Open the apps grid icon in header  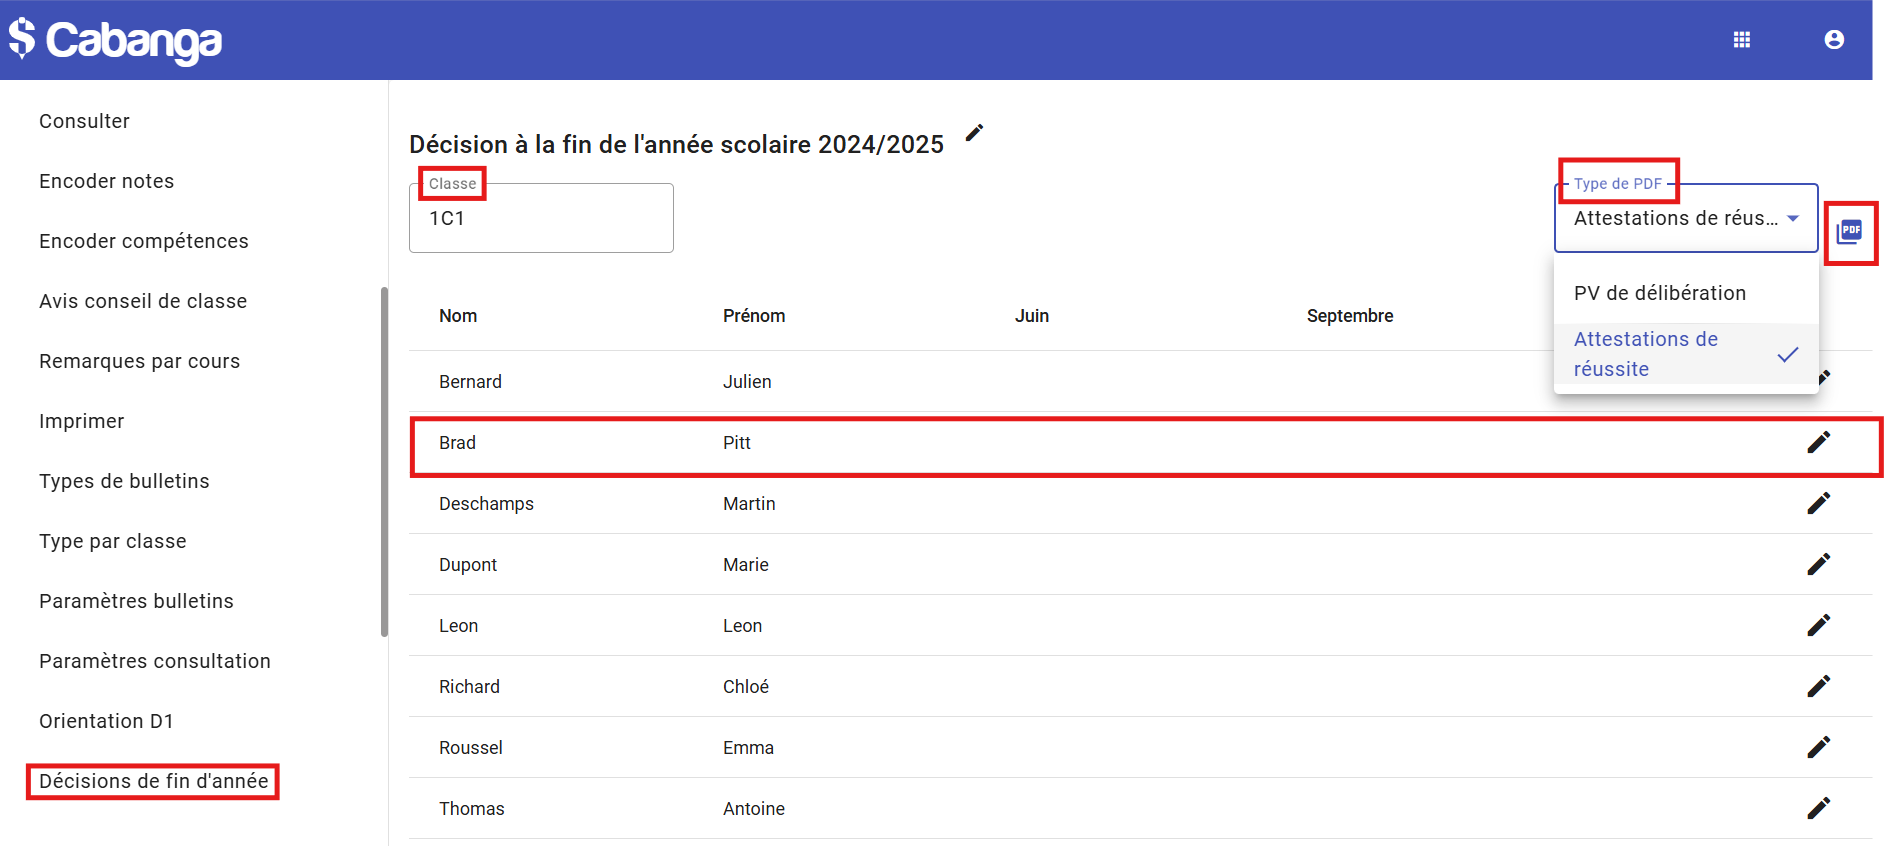1741,40
